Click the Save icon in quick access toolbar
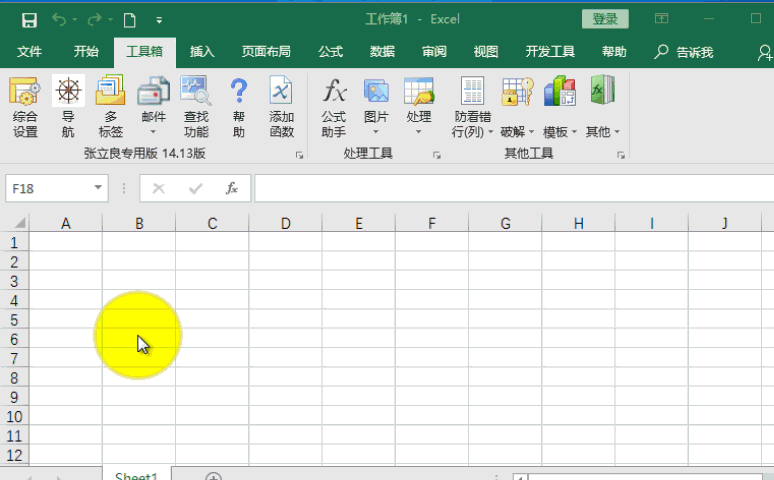Viewport: 774px width, 480px height. pyautogui.click(x=29, y=20)
